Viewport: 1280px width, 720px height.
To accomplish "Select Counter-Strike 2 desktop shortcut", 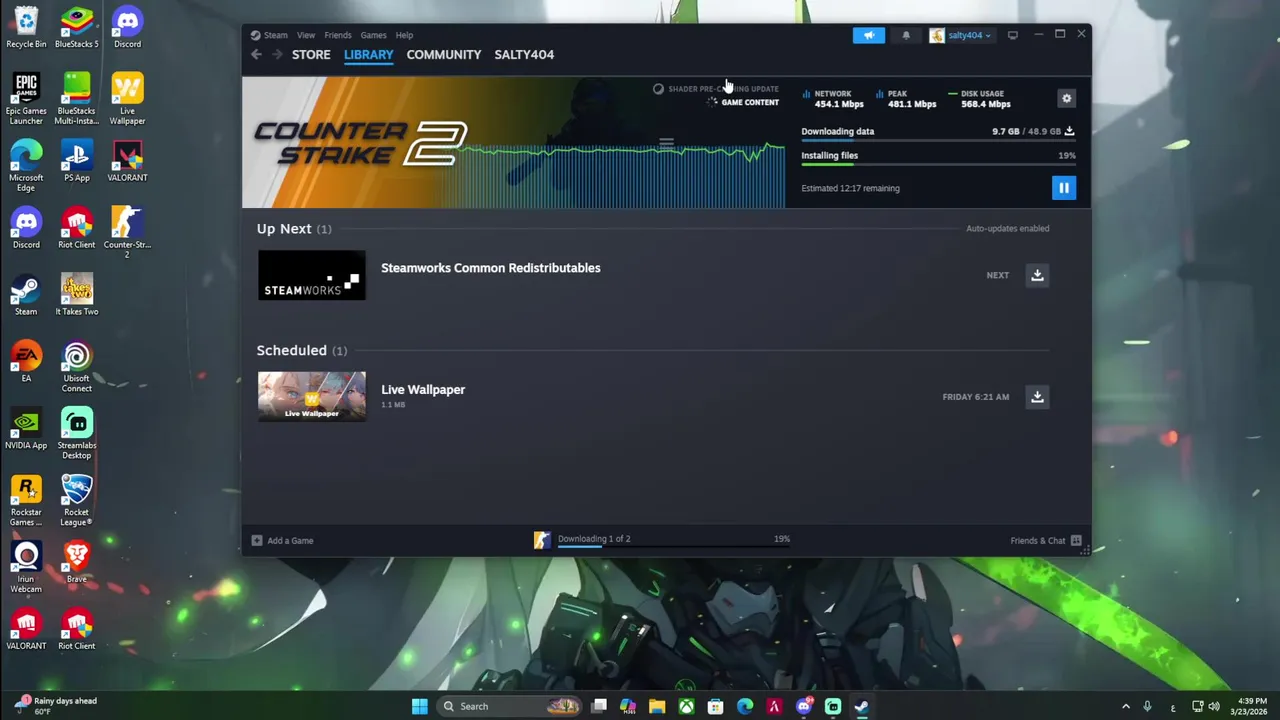I will [x=127, y=232].
